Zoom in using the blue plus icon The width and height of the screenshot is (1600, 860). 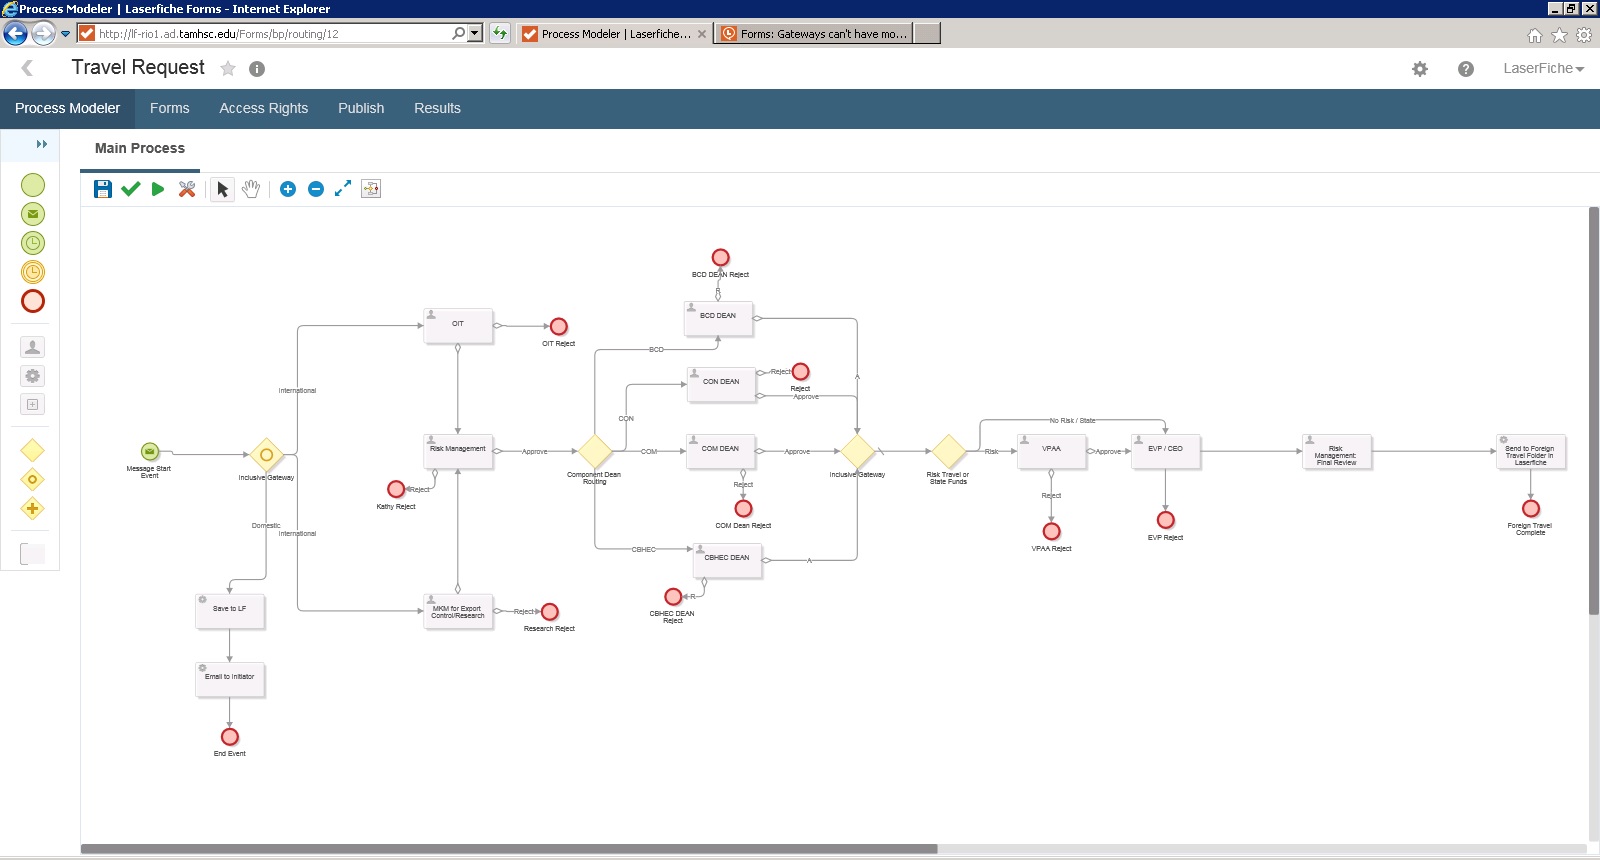click(288, 189)
